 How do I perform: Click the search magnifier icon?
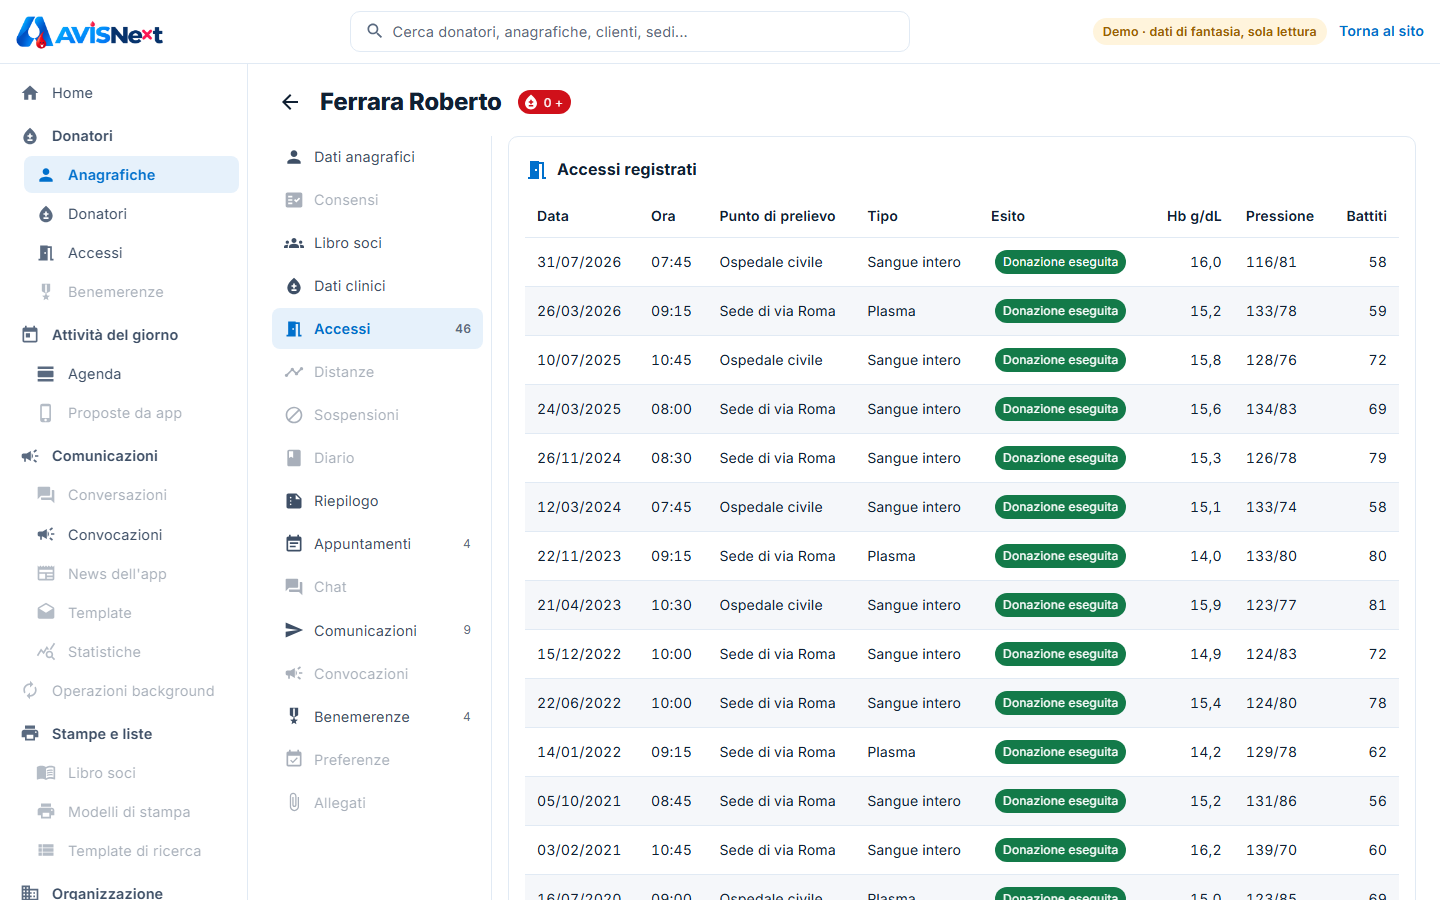pos(375,31)
